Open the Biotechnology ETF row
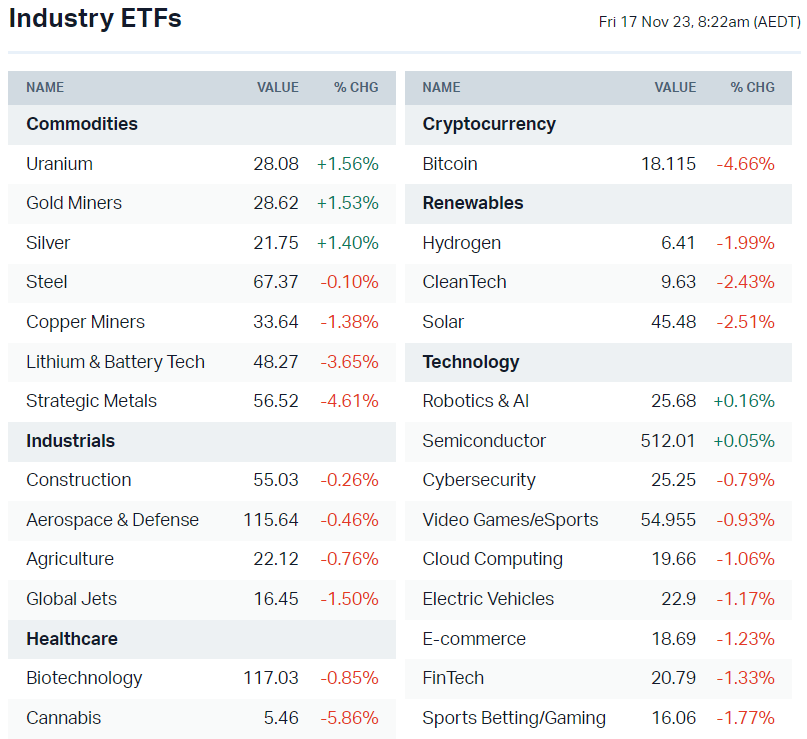The height and width of the screenshot is (739, 807). pos(84,678)
